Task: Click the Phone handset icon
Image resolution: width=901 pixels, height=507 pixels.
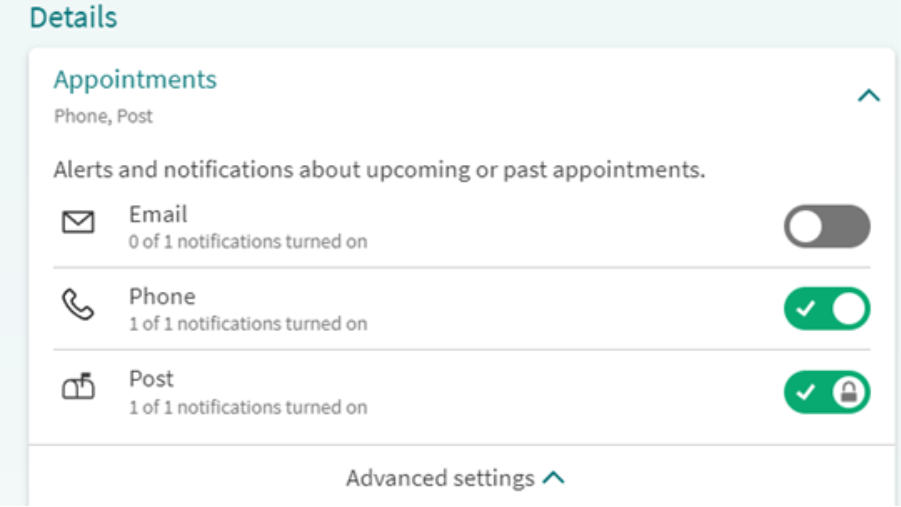Action: [78, 305]
